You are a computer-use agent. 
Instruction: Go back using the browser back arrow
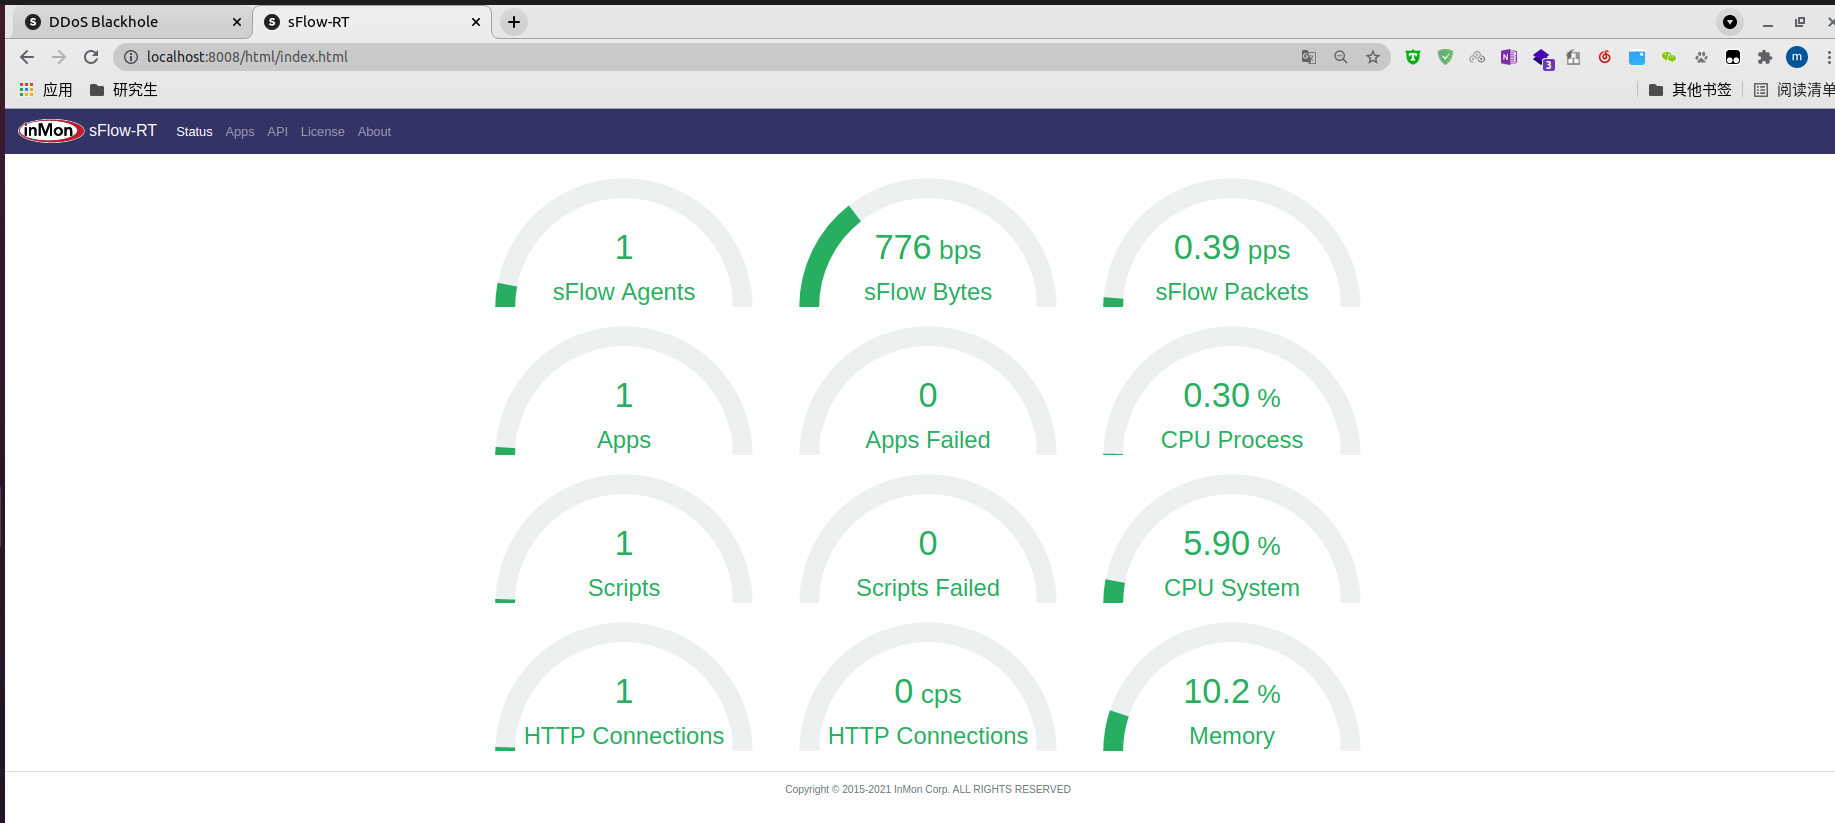(27, 57)
